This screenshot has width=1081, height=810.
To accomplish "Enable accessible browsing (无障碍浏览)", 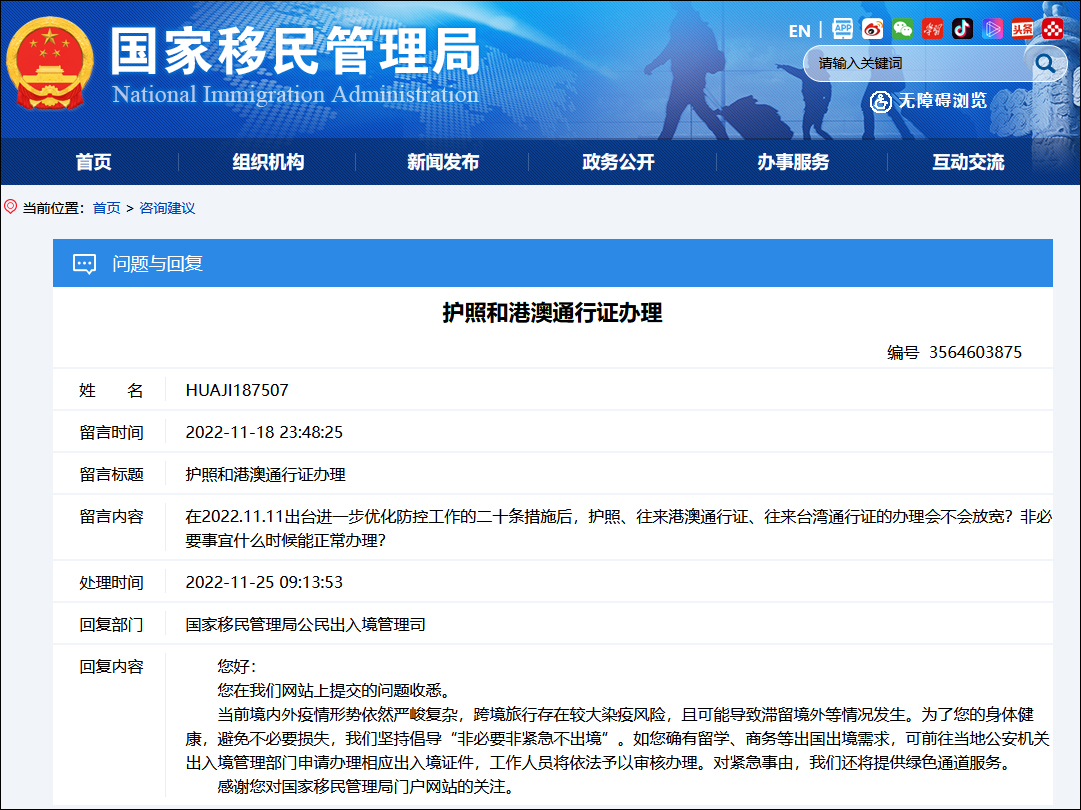I will pos(928,101).
